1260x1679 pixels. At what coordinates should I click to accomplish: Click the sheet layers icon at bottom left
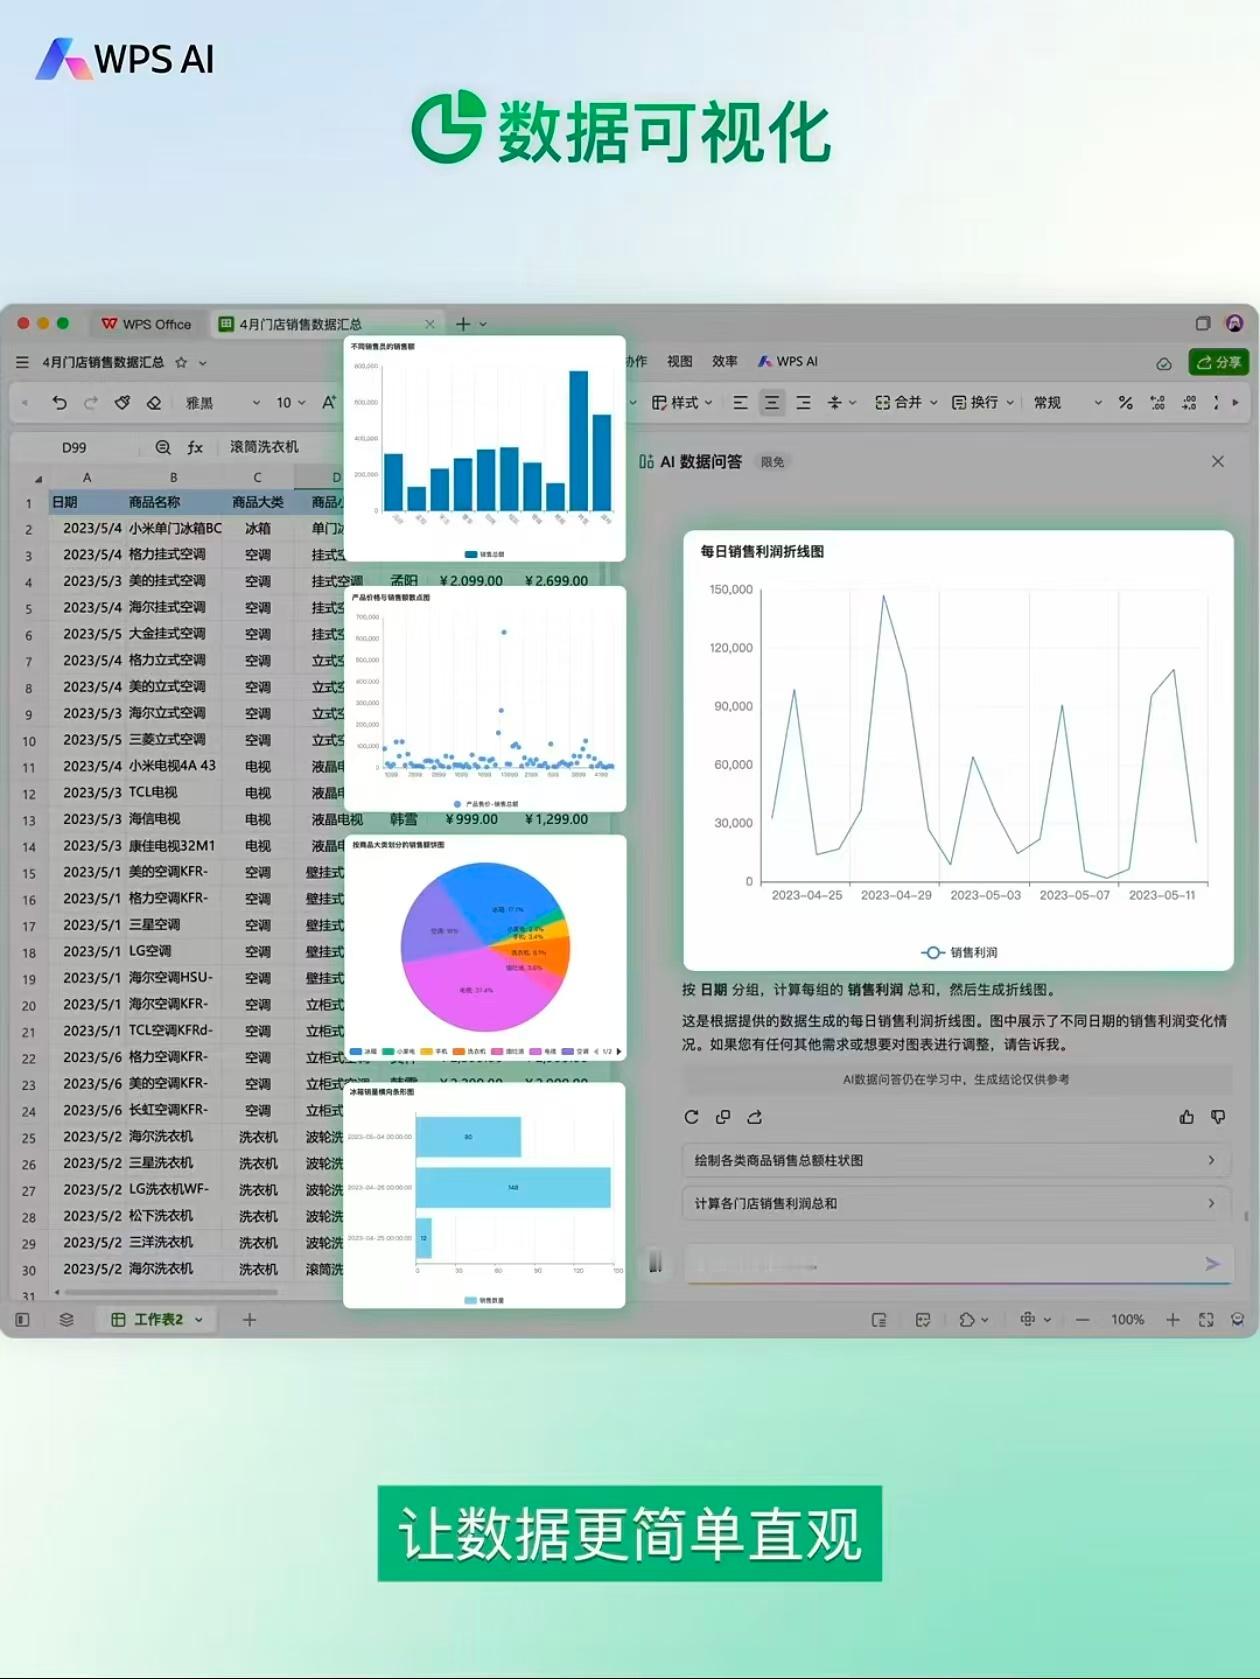tap(66, 1320)
